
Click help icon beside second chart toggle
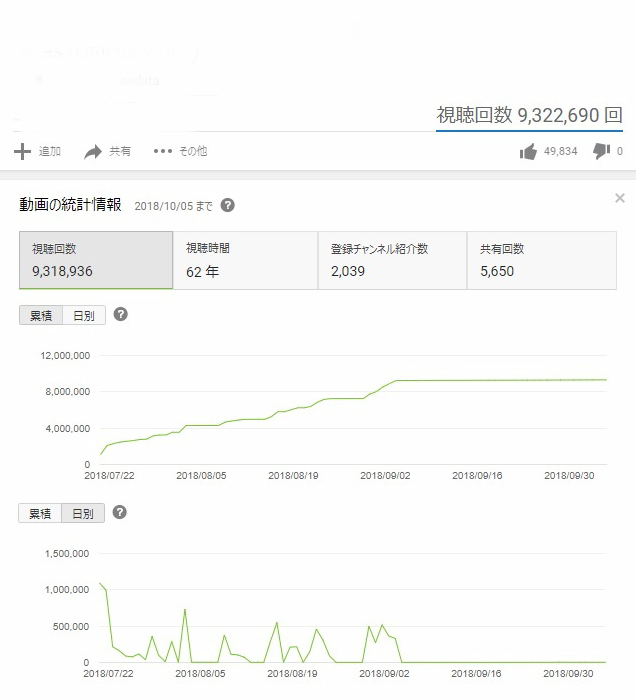click(x=120, y=512)
